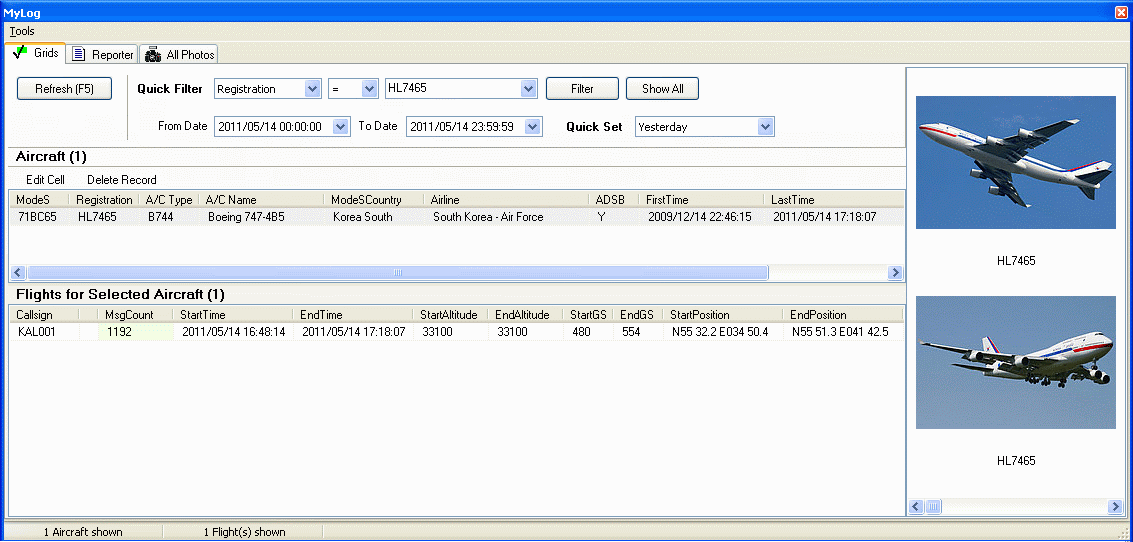Open the HL7465 filter value dropdown
Viewport: 1133px width, 542px height.
coord(530,89)
